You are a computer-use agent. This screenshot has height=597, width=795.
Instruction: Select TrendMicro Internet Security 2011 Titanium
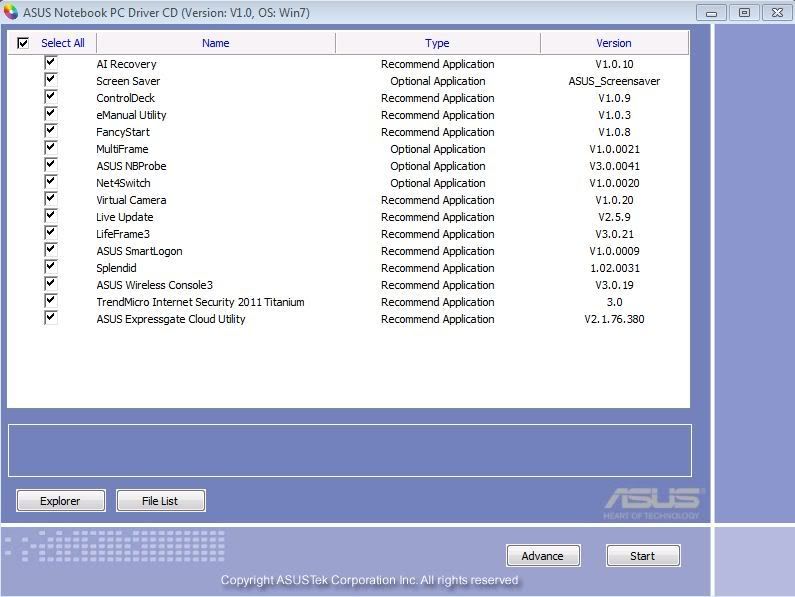click(200, 302)
